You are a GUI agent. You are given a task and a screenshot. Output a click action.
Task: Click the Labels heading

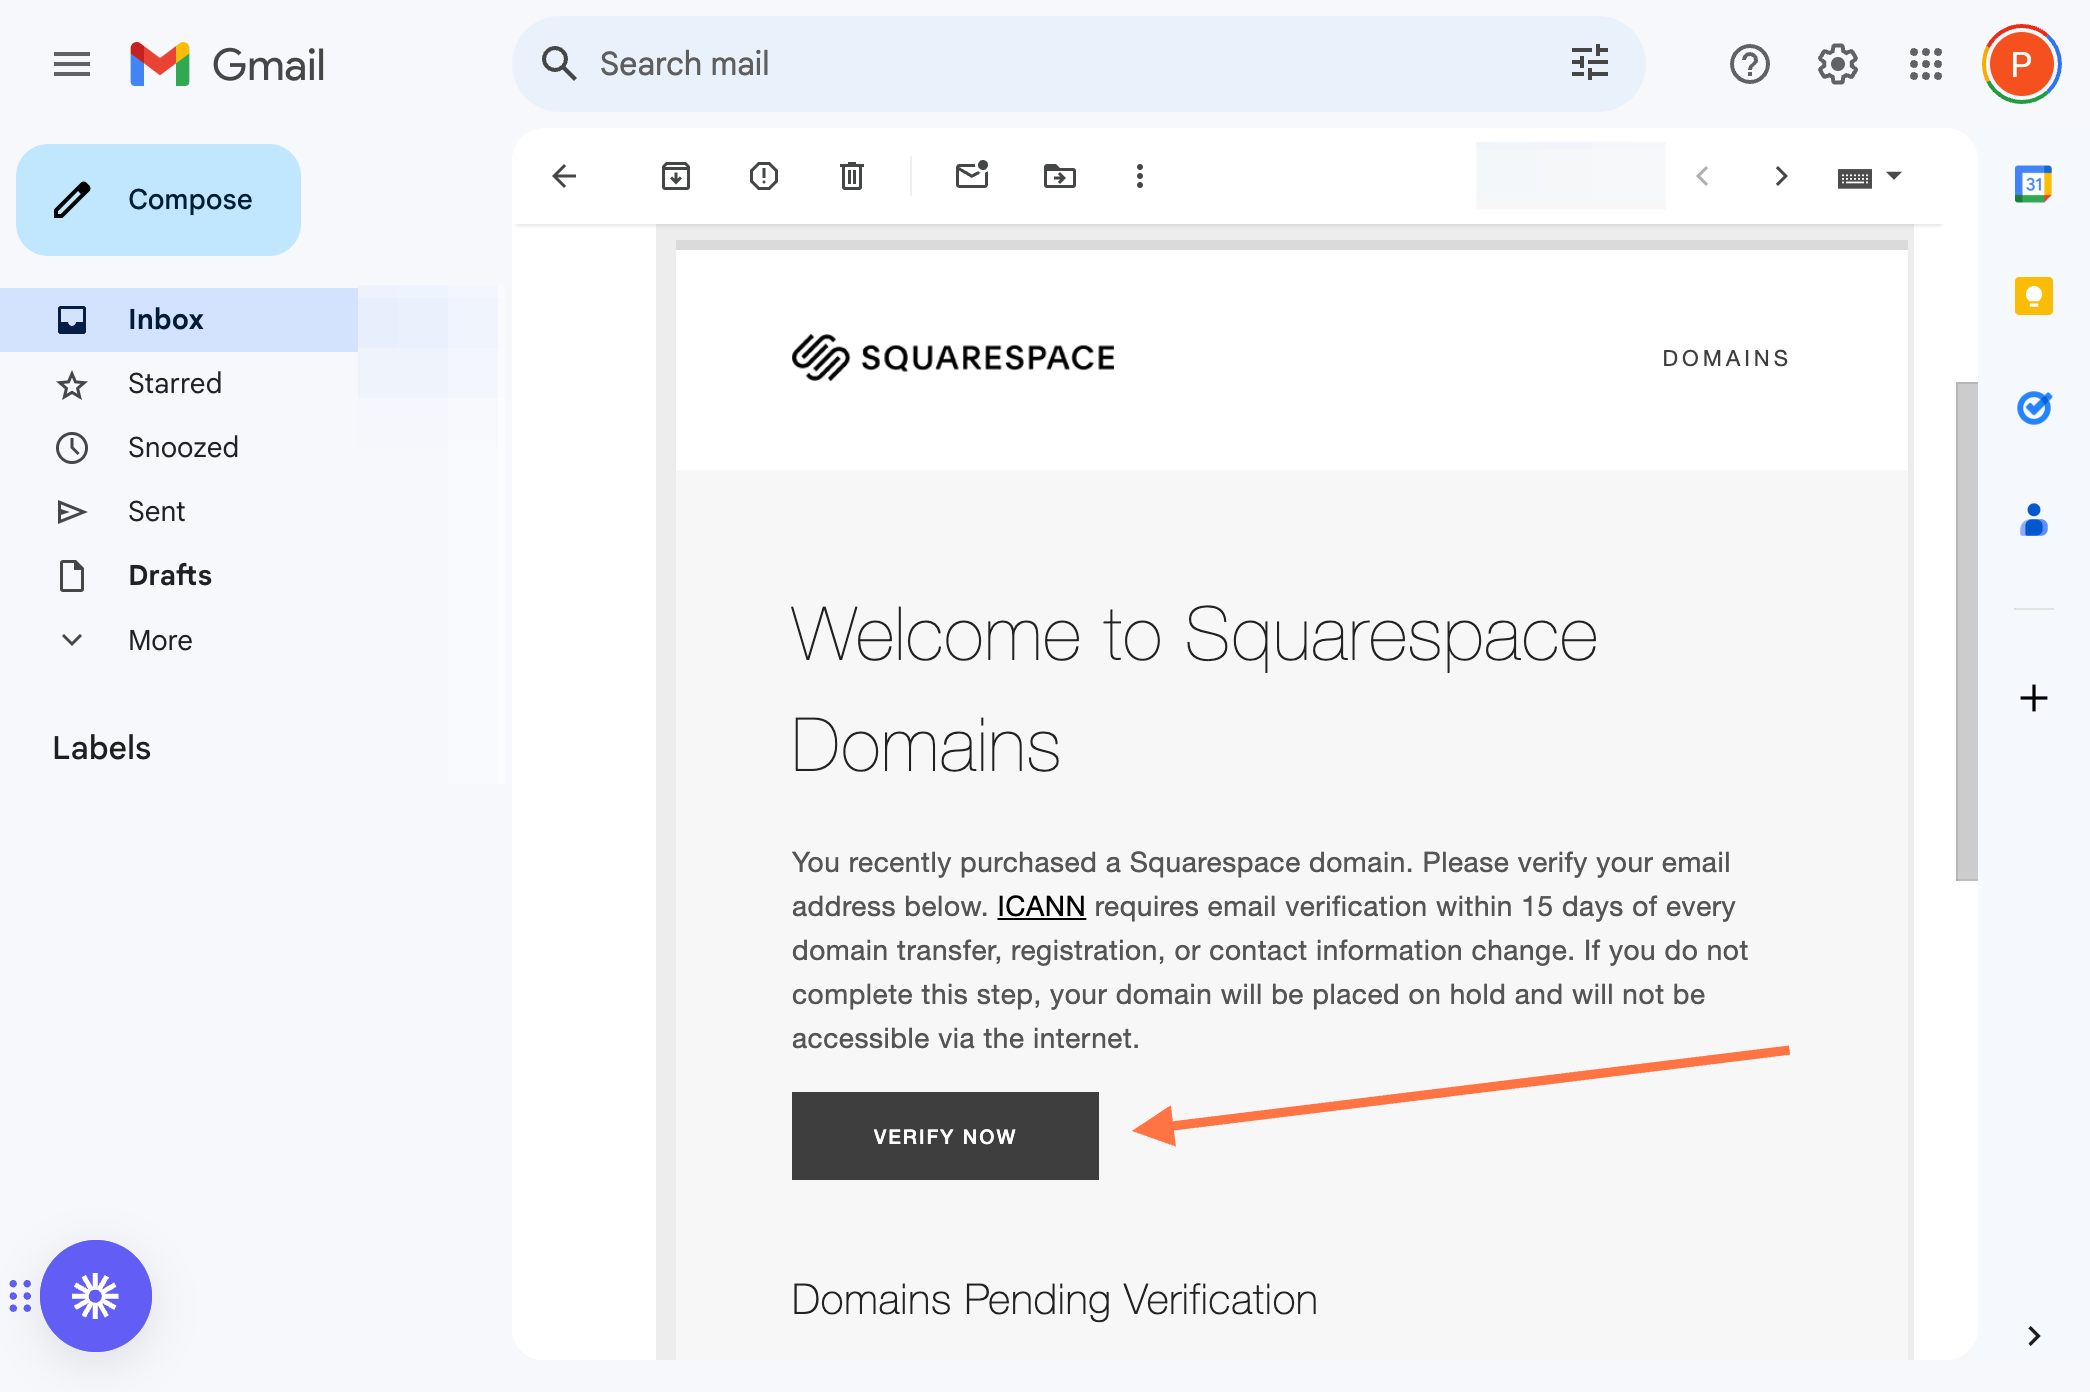(102, 748)
